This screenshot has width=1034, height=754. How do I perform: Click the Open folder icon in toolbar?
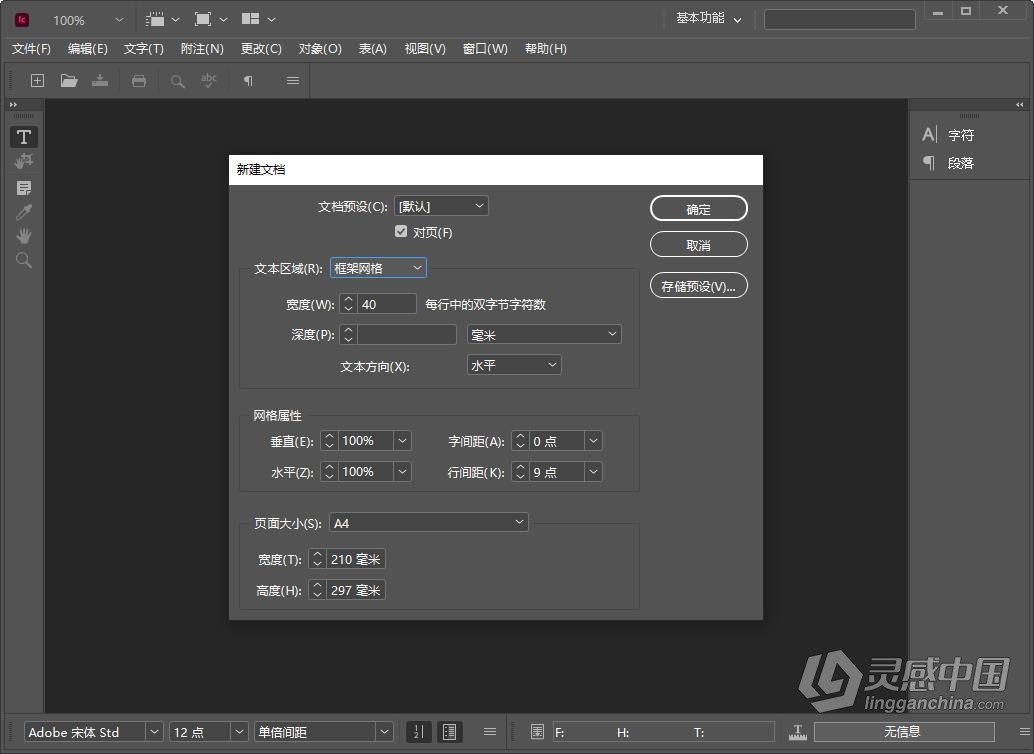69,81
